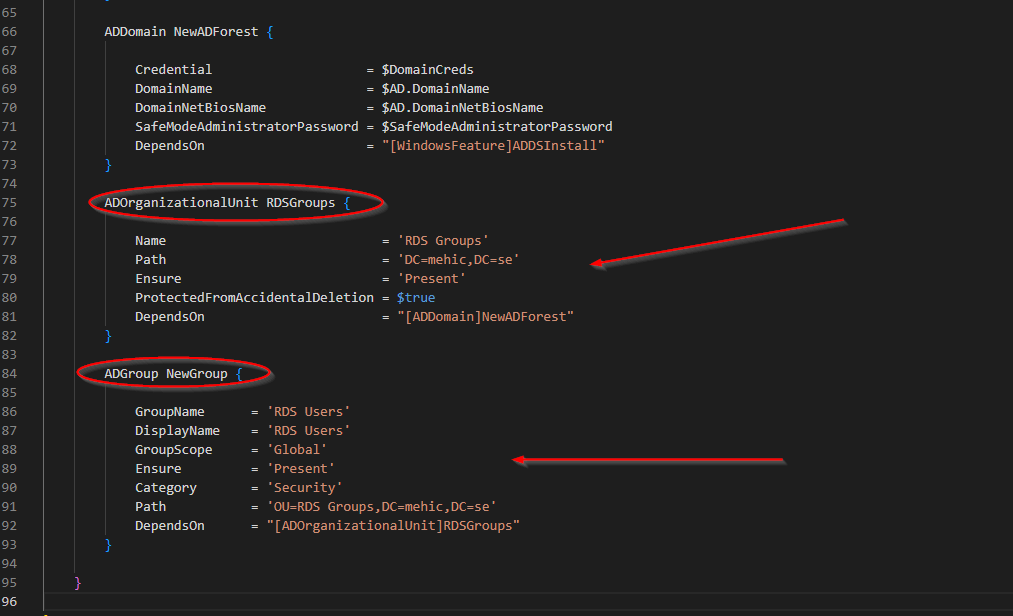Click the pink closing brace on line 95
This screenshot has width=1013, height=616.
pyautogui.click(x=78, y=583)
